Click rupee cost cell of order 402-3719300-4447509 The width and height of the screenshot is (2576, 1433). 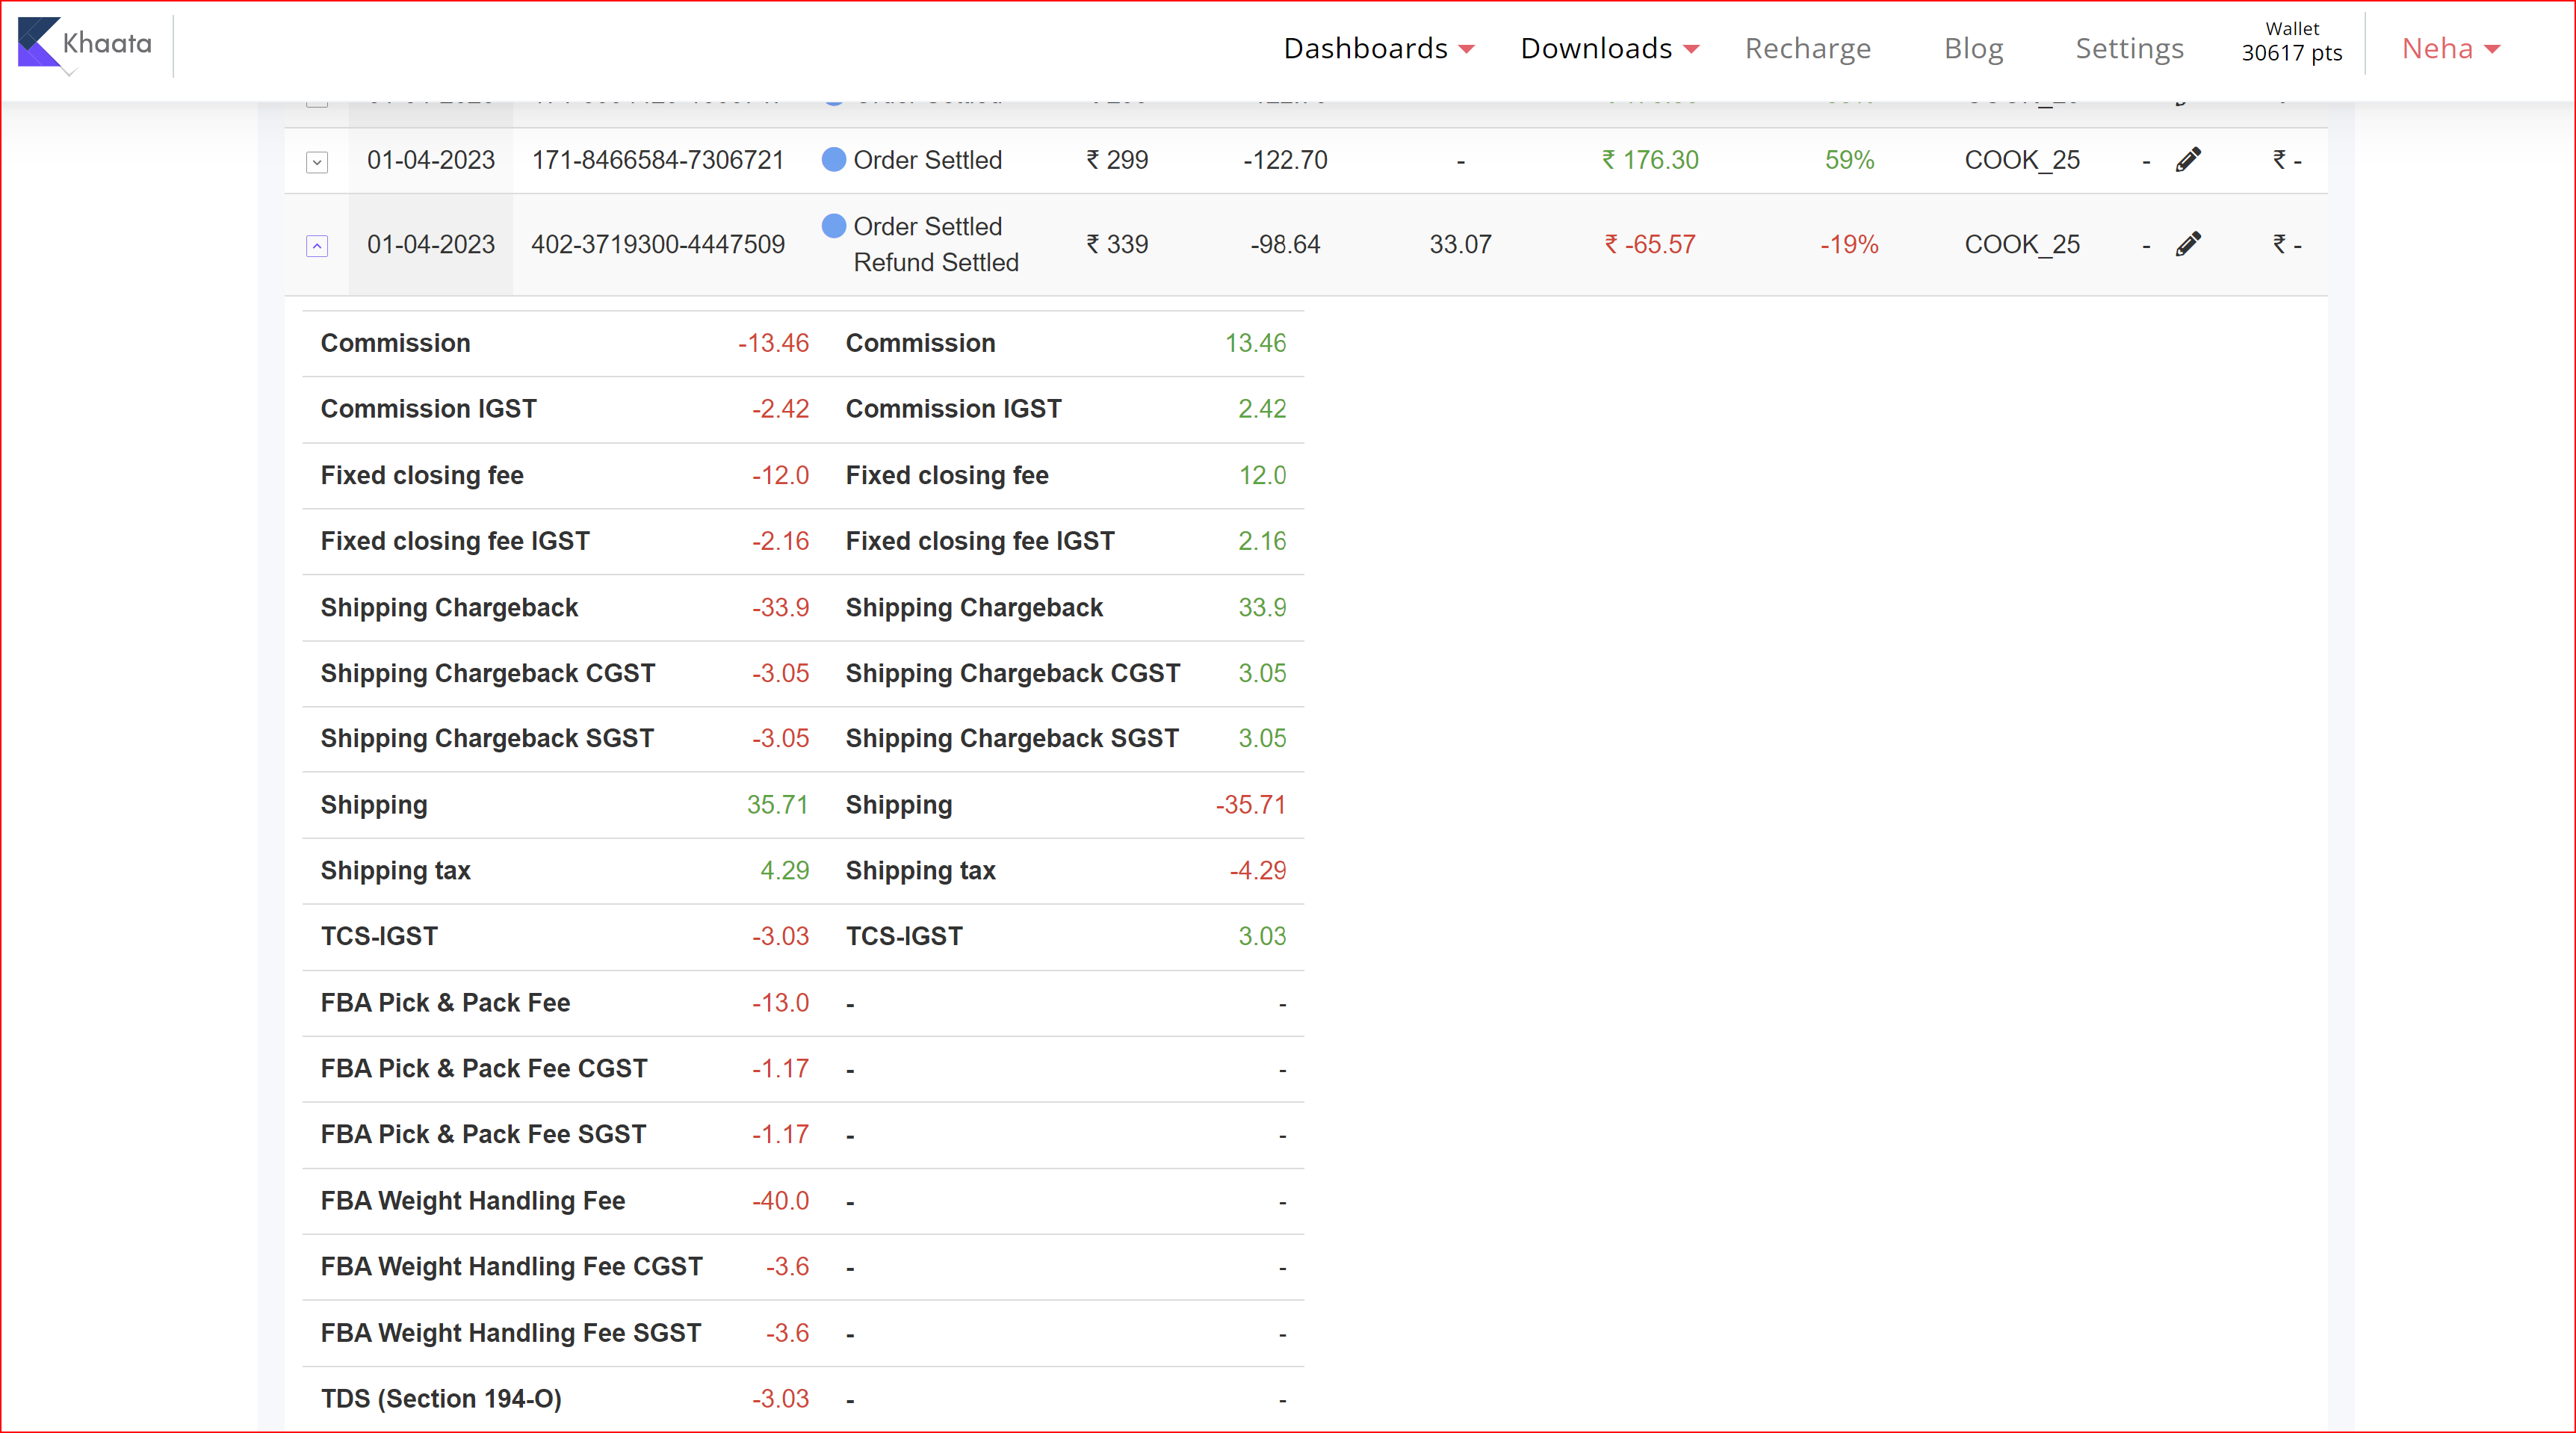2286,244
